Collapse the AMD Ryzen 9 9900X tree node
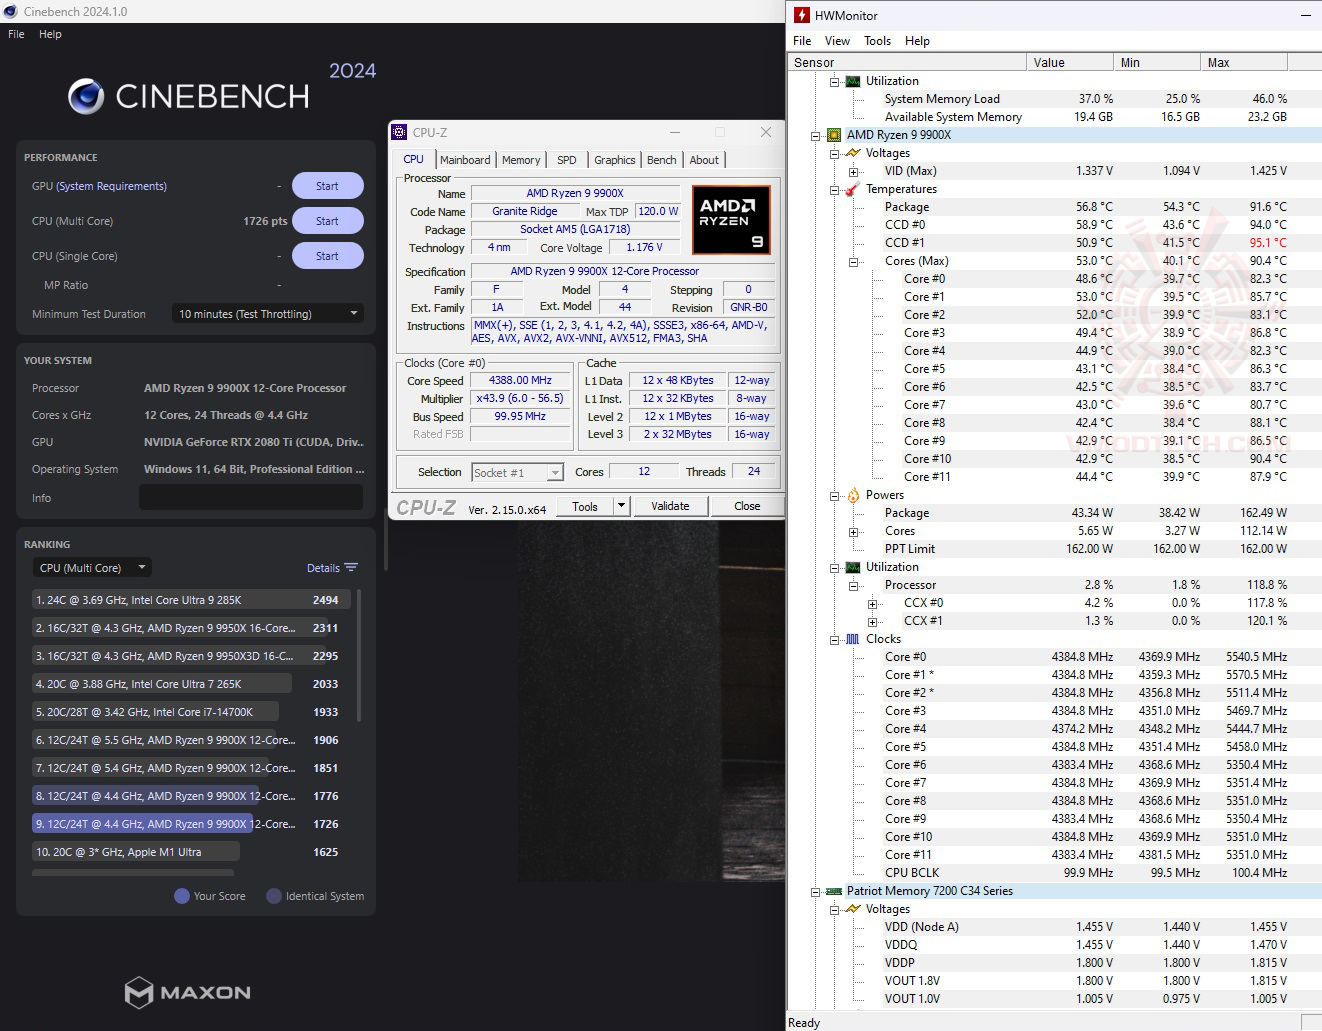This screenshot has width=1322, height=1031. [x=816, y=135]
